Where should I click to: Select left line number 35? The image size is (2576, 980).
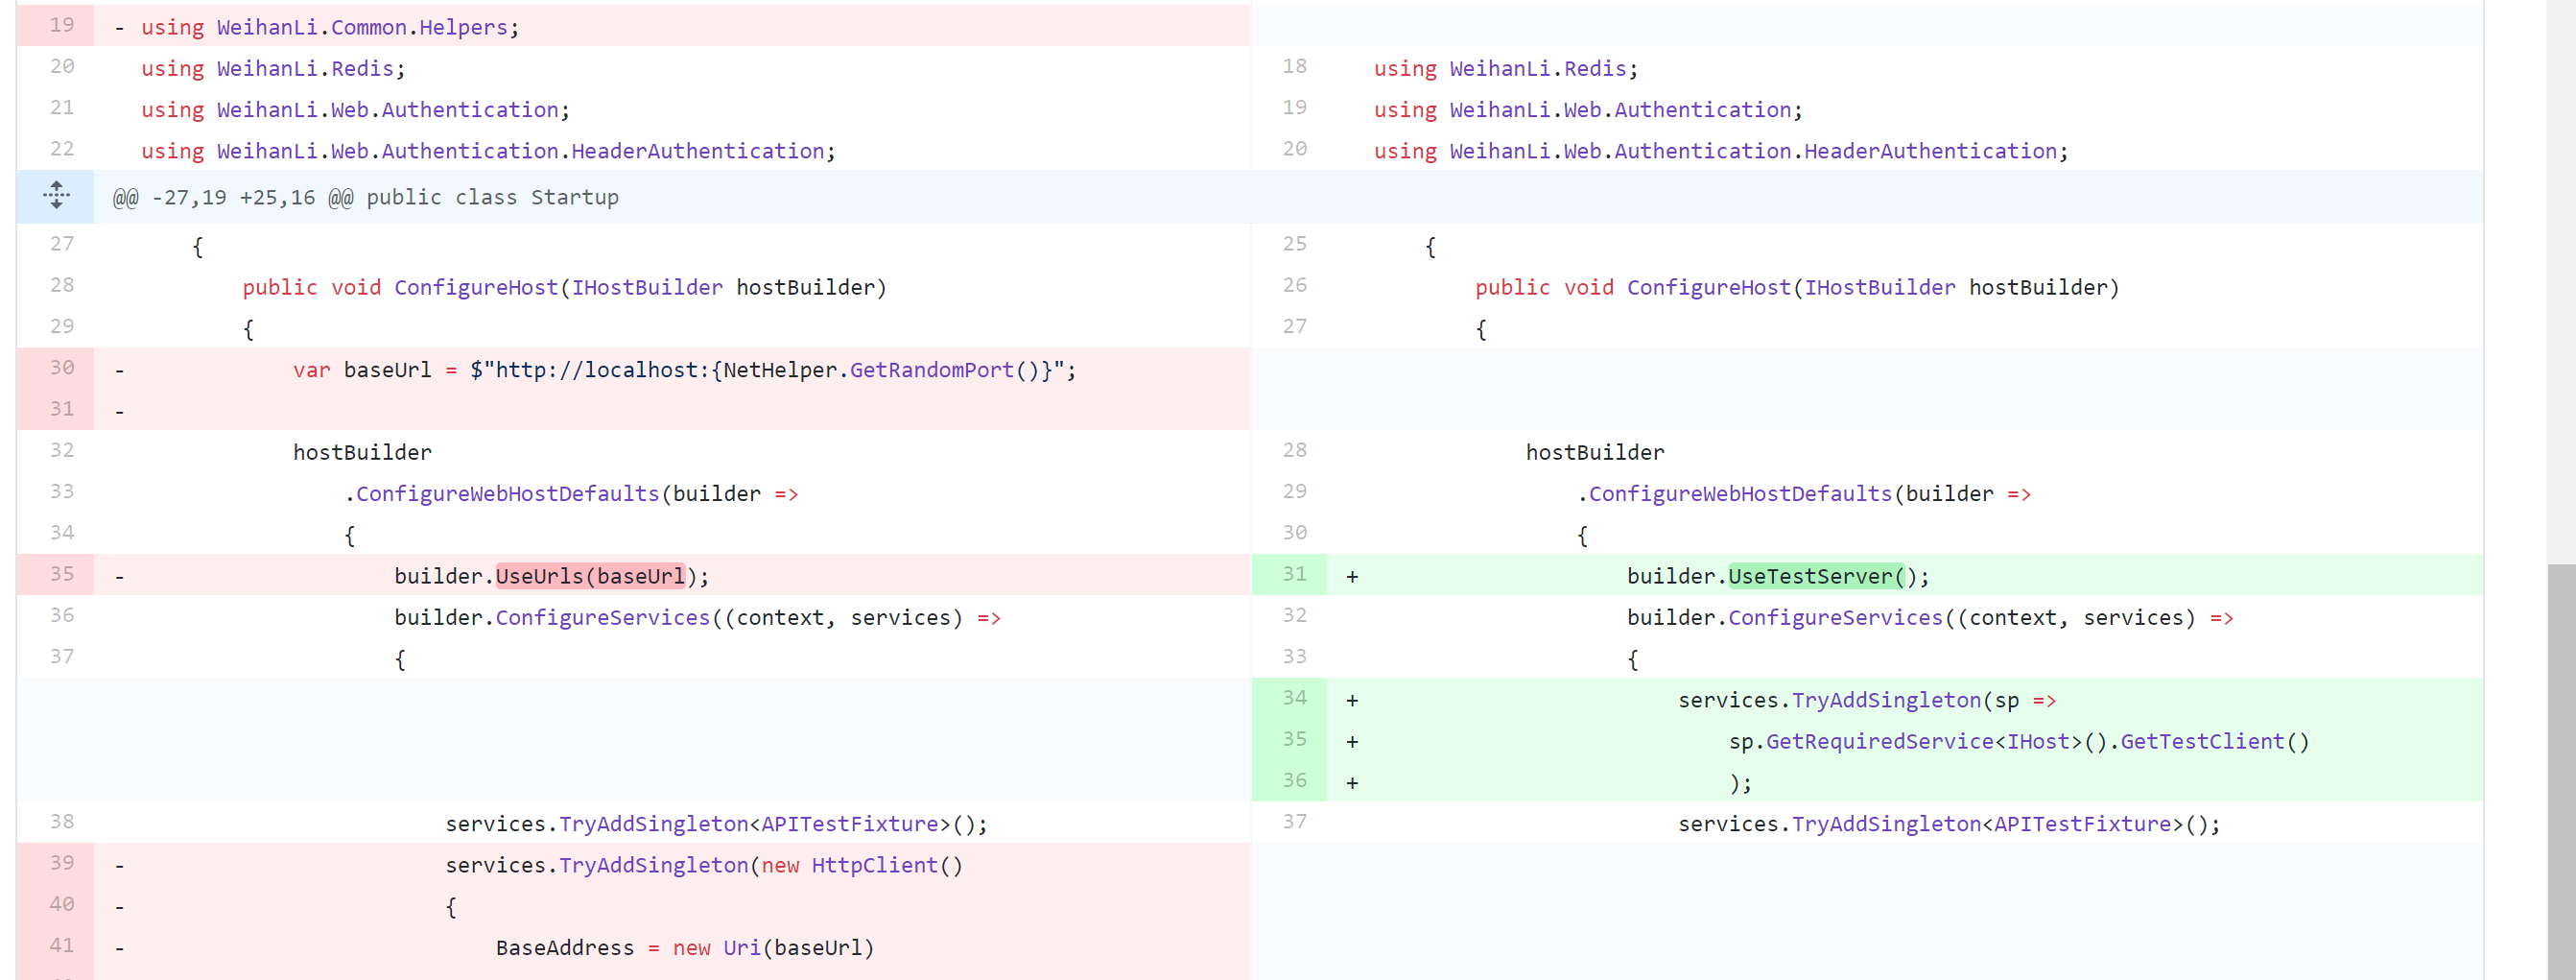62,574
